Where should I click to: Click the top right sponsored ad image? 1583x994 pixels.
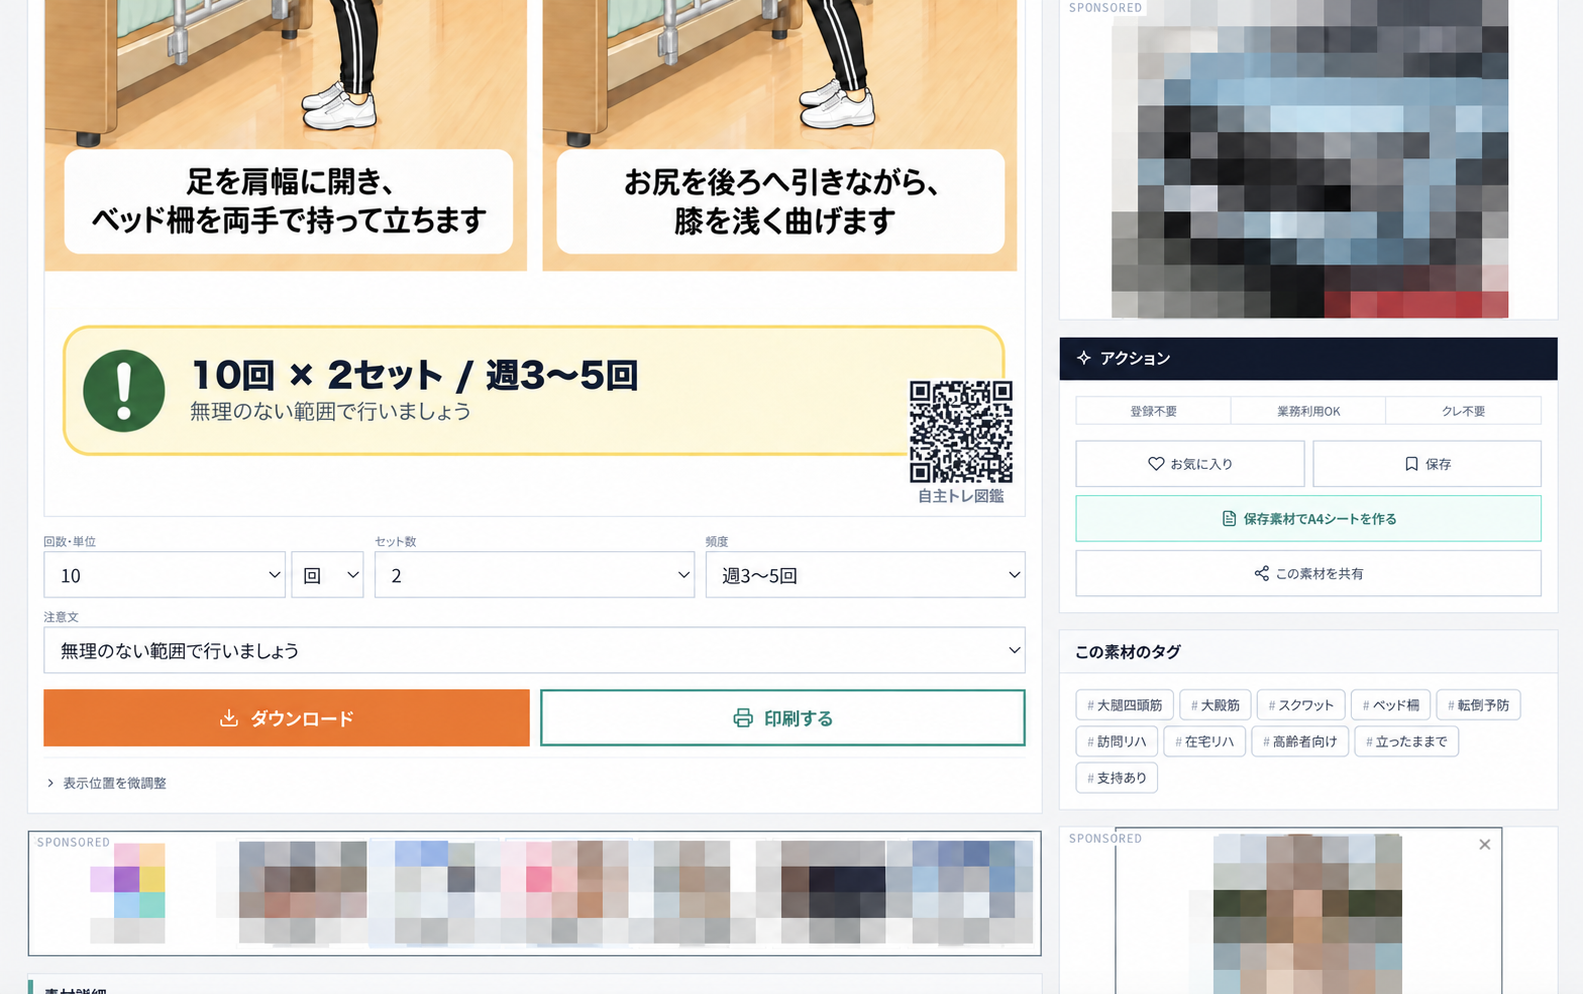tap(1309, 159)
